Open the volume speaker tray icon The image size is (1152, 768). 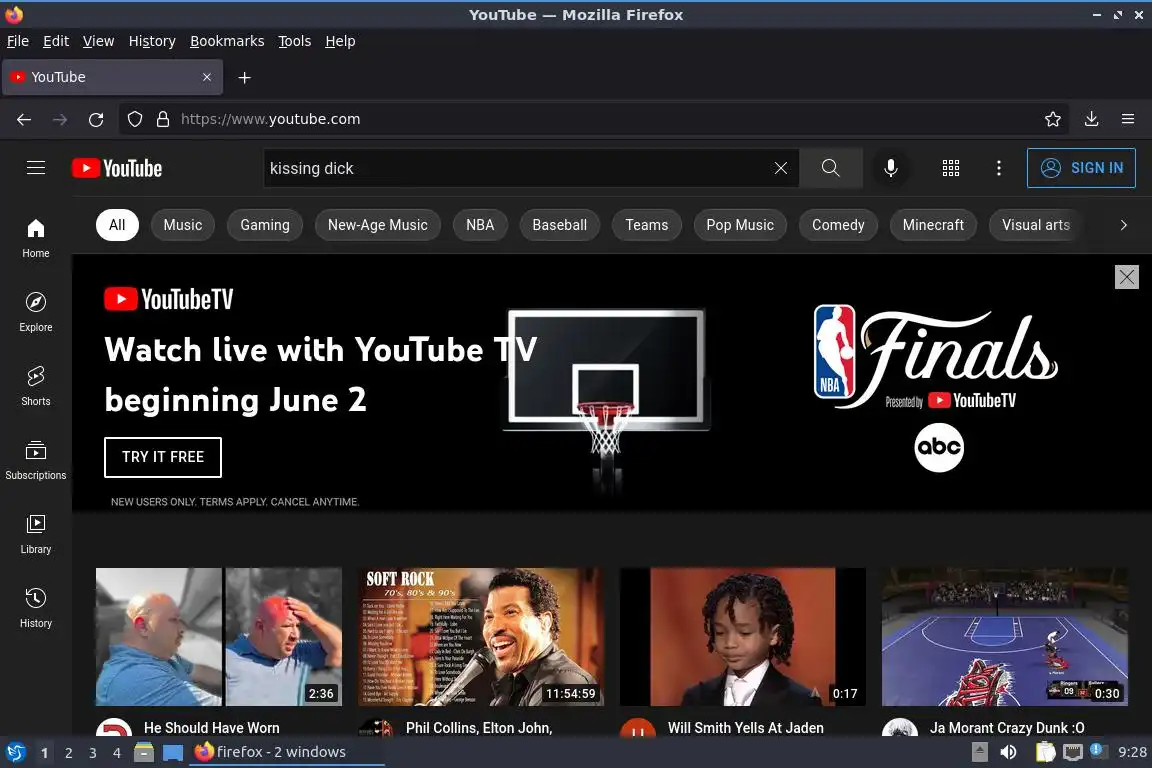(x=1009, y=752)
